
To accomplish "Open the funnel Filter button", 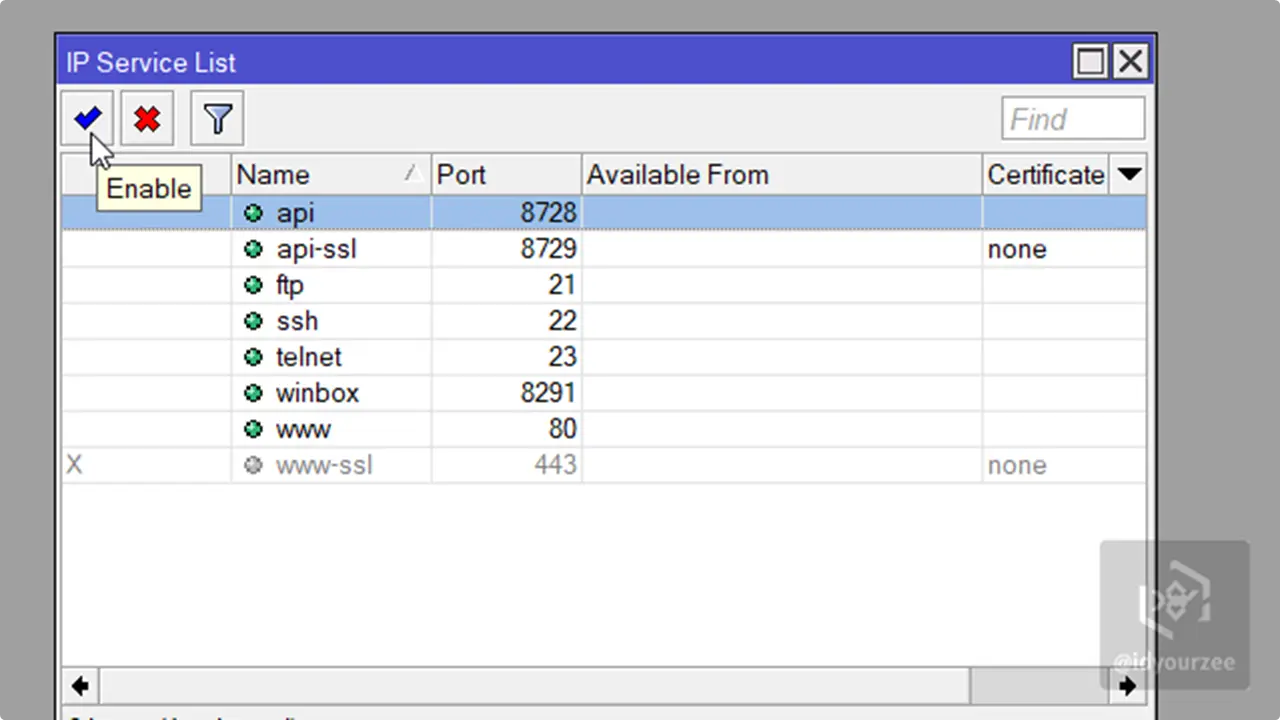I will 217,119.
